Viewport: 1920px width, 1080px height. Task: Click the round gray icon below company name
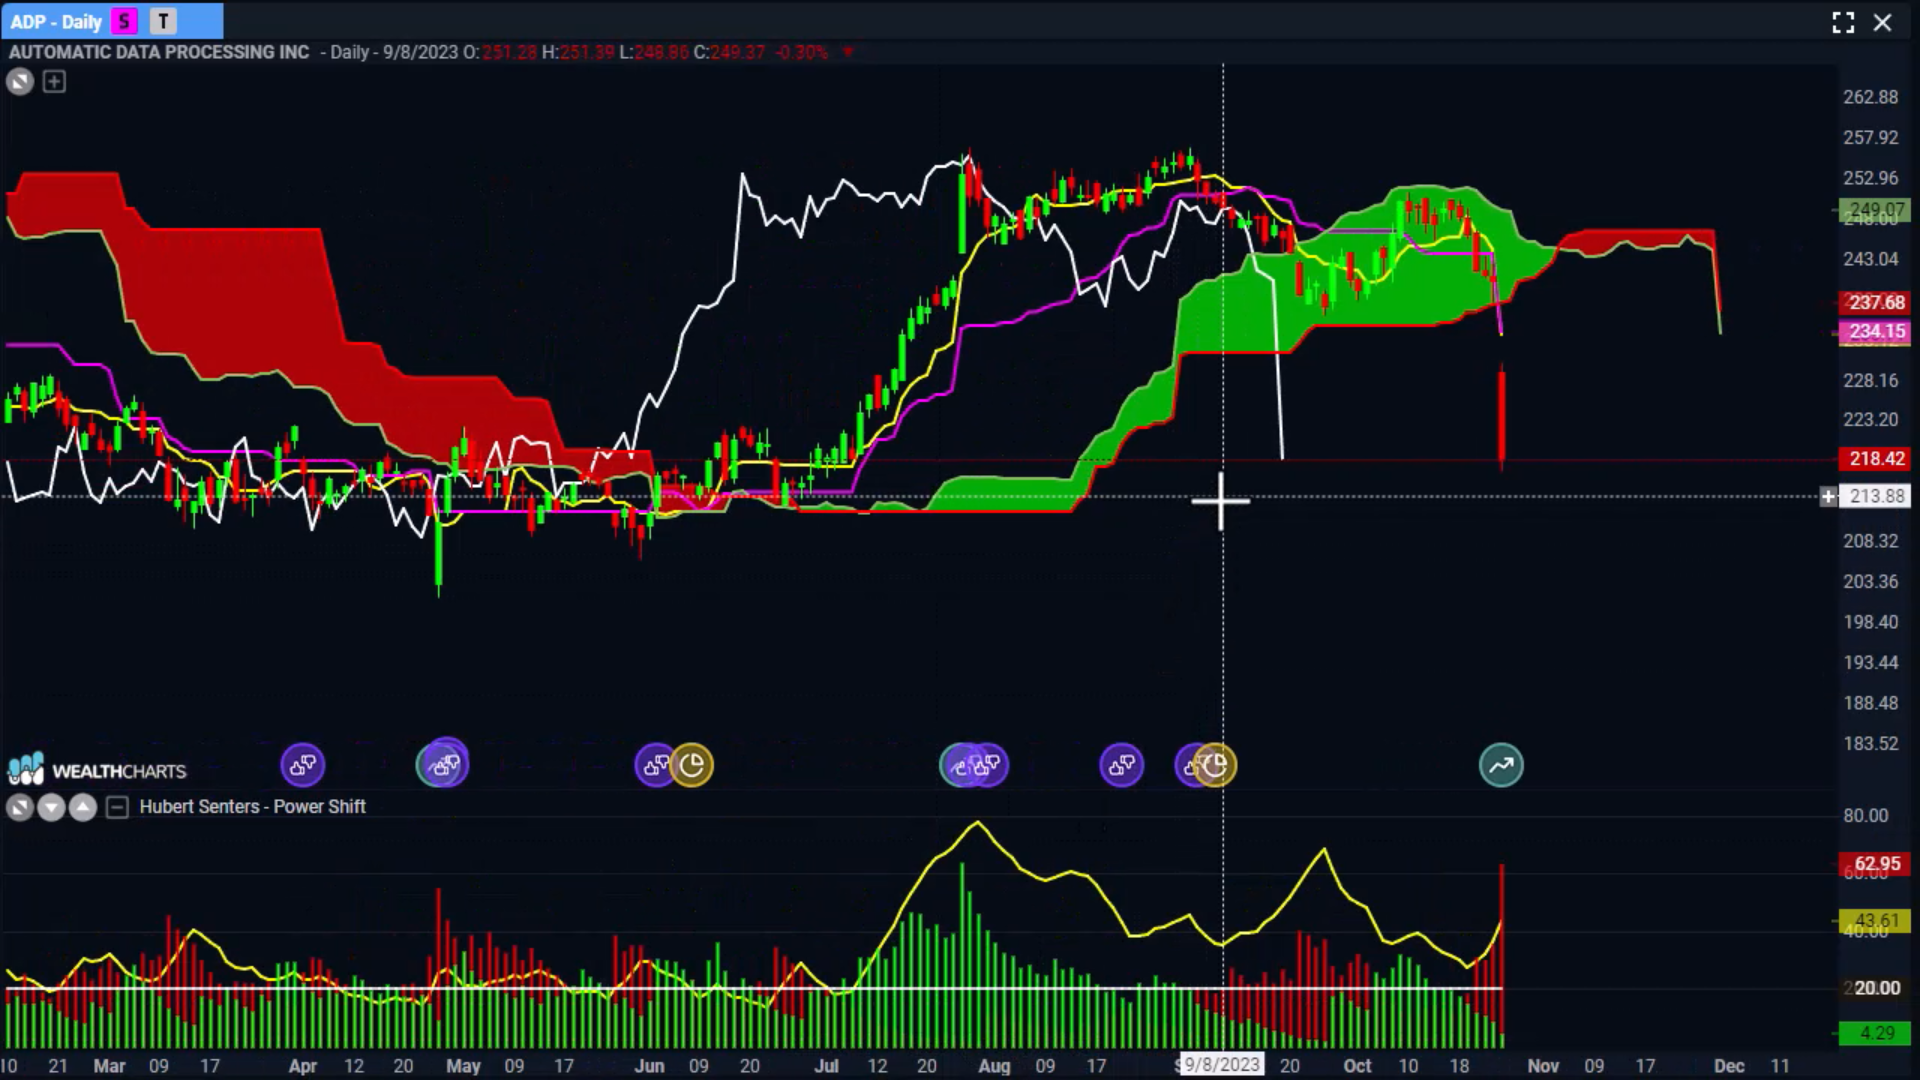pyautogui.click(x=20, y=82)
